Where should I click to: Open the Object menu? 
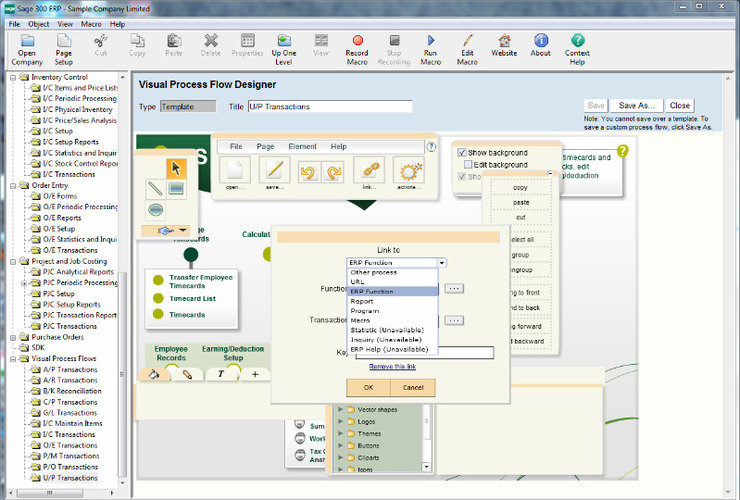pos(39,24)
